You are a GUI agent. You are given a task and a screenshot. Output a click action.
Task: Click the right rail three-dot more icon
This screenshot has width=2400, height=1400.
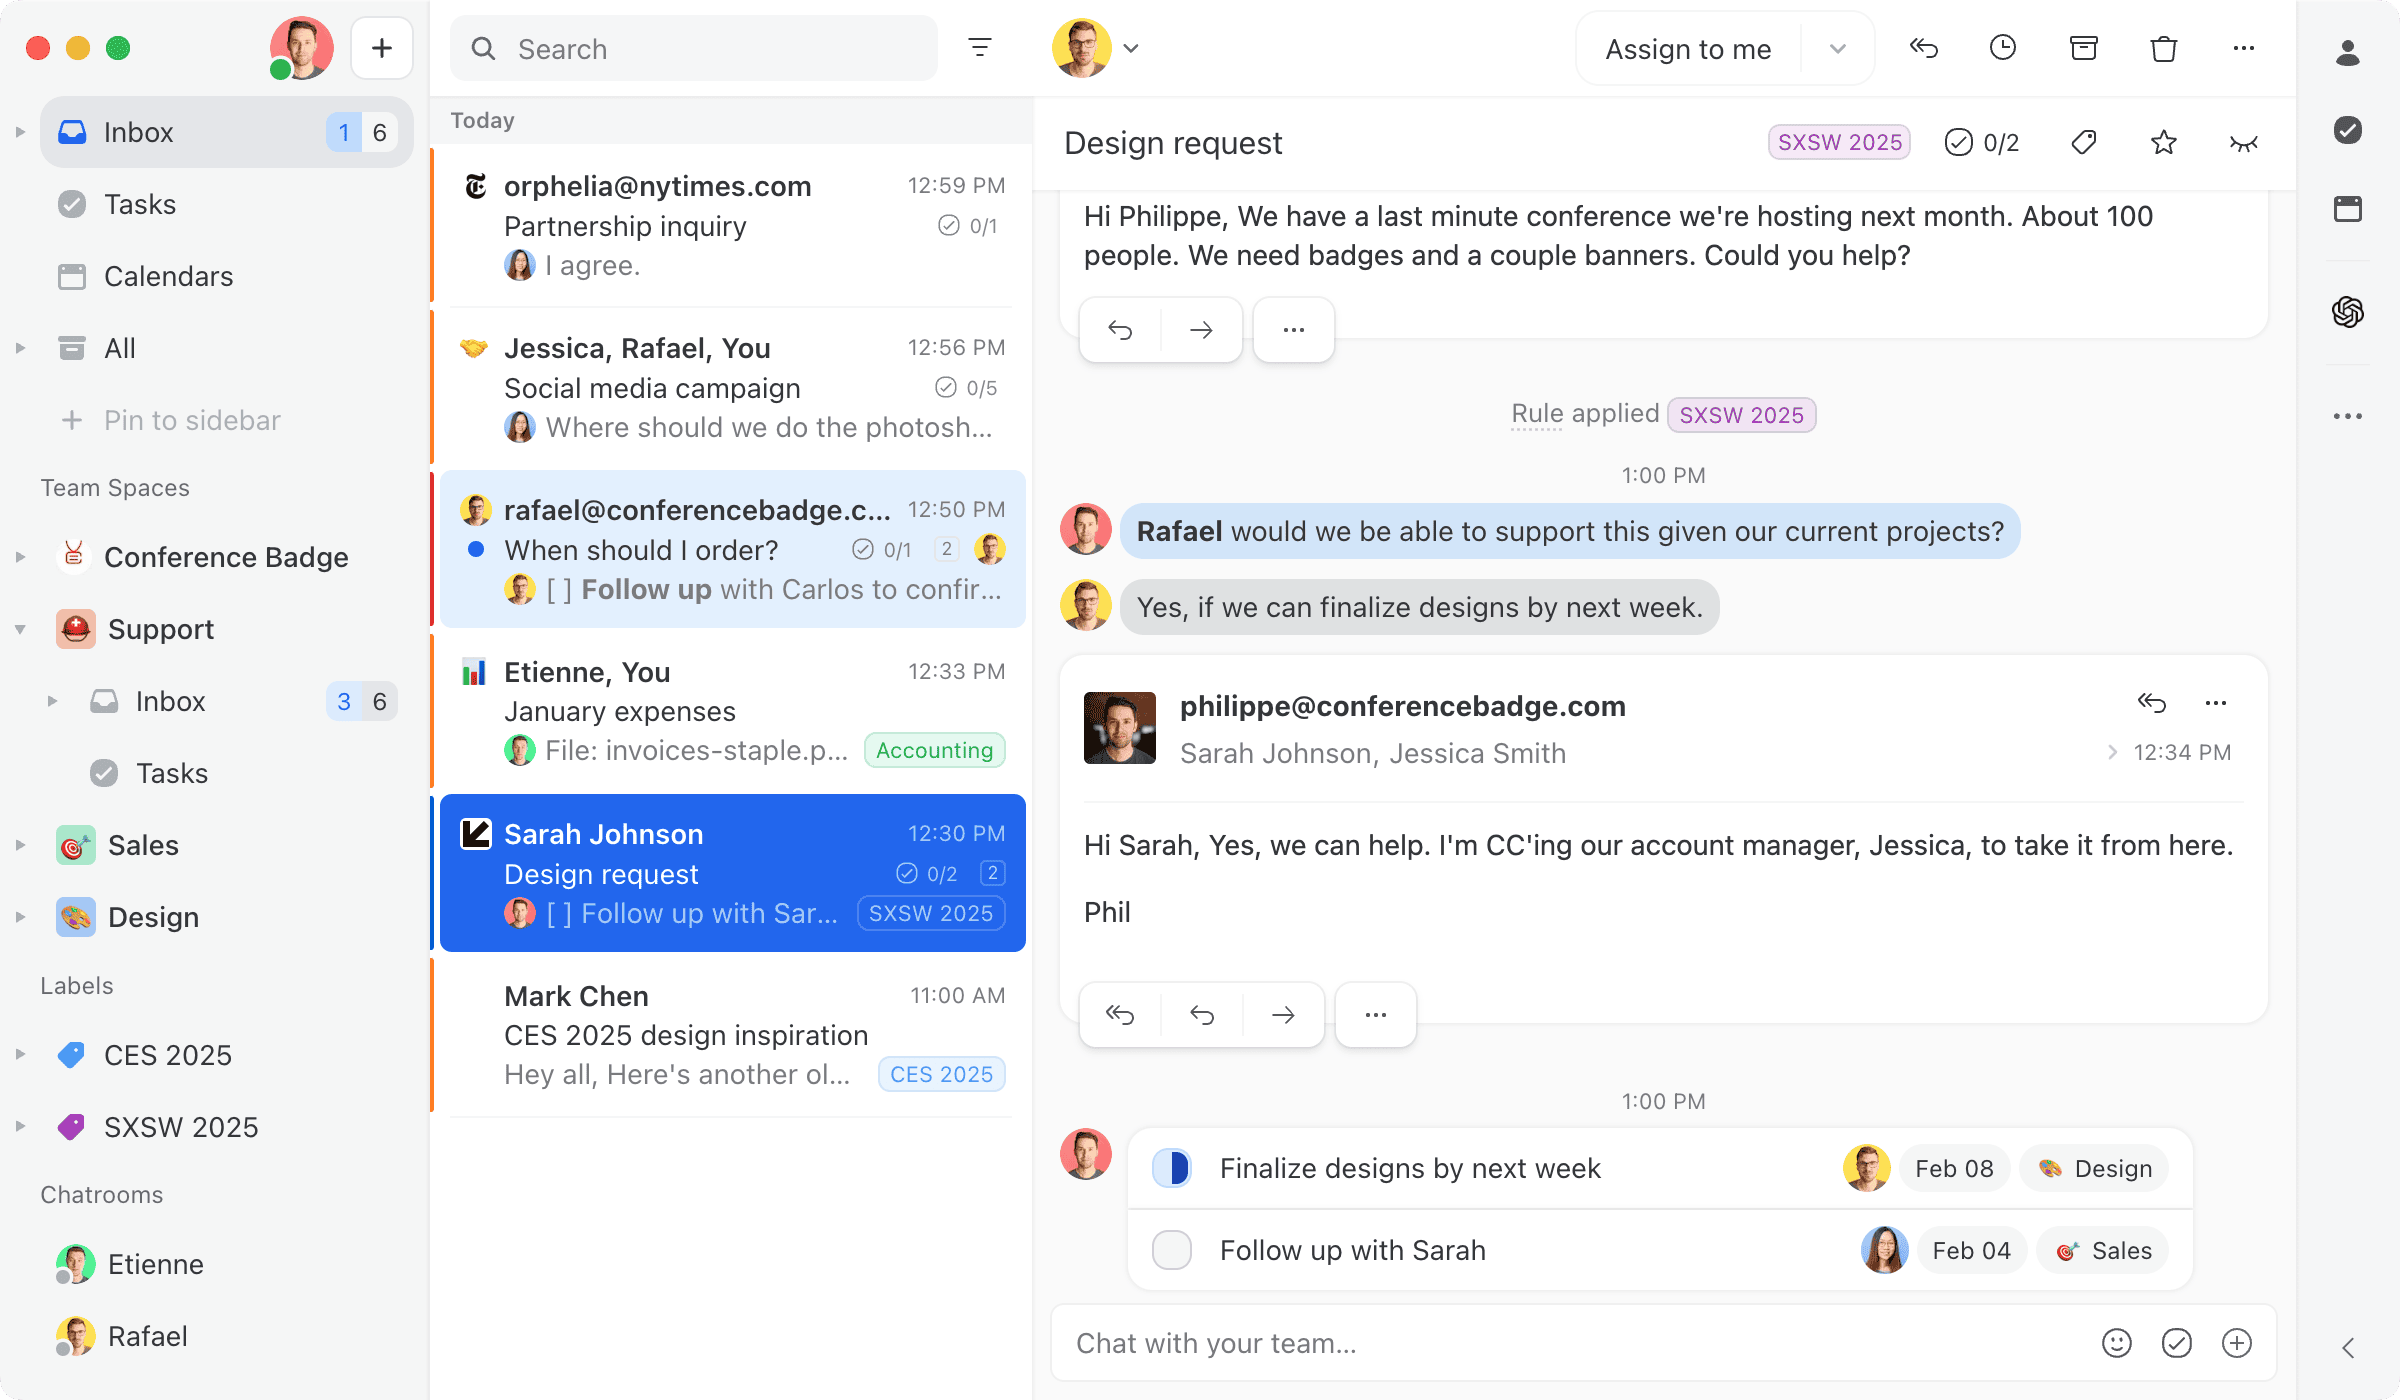[2348, 416]
